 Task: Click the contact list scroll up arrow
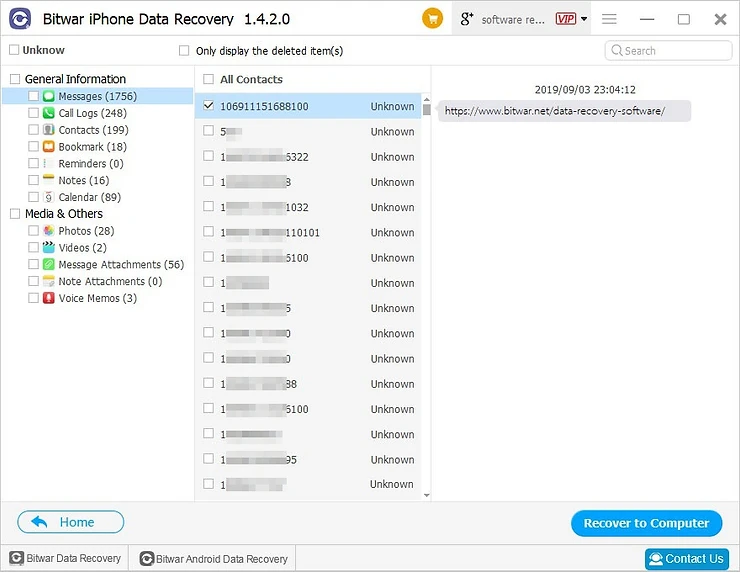[427, 100]
